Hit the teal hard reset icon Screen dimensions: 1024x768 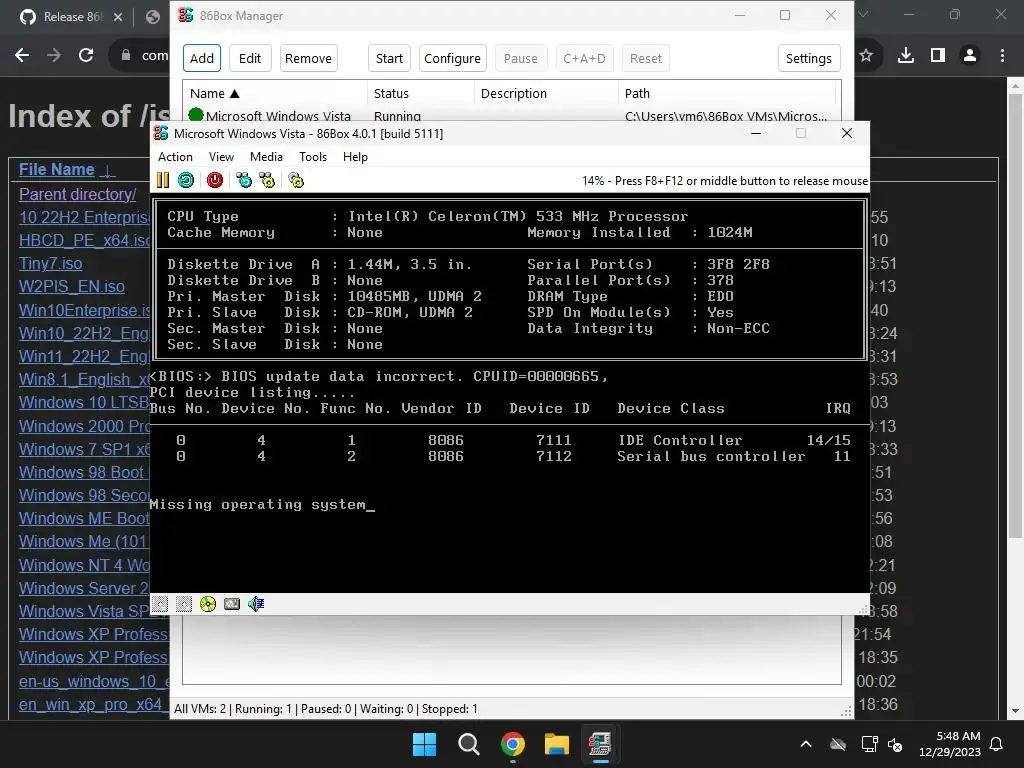(x=186, y=180)
